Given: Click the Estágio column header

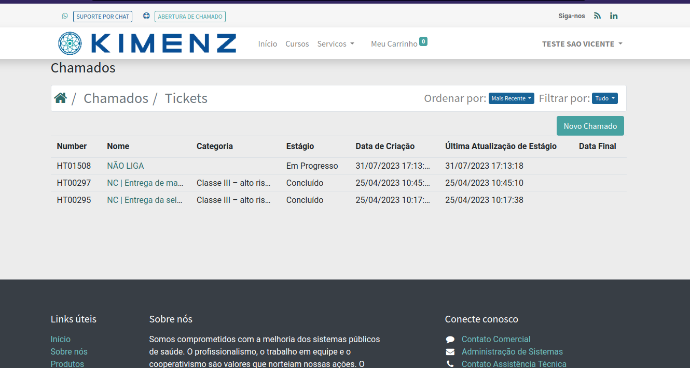Looking at the screenshot, I should coord(300,146).
